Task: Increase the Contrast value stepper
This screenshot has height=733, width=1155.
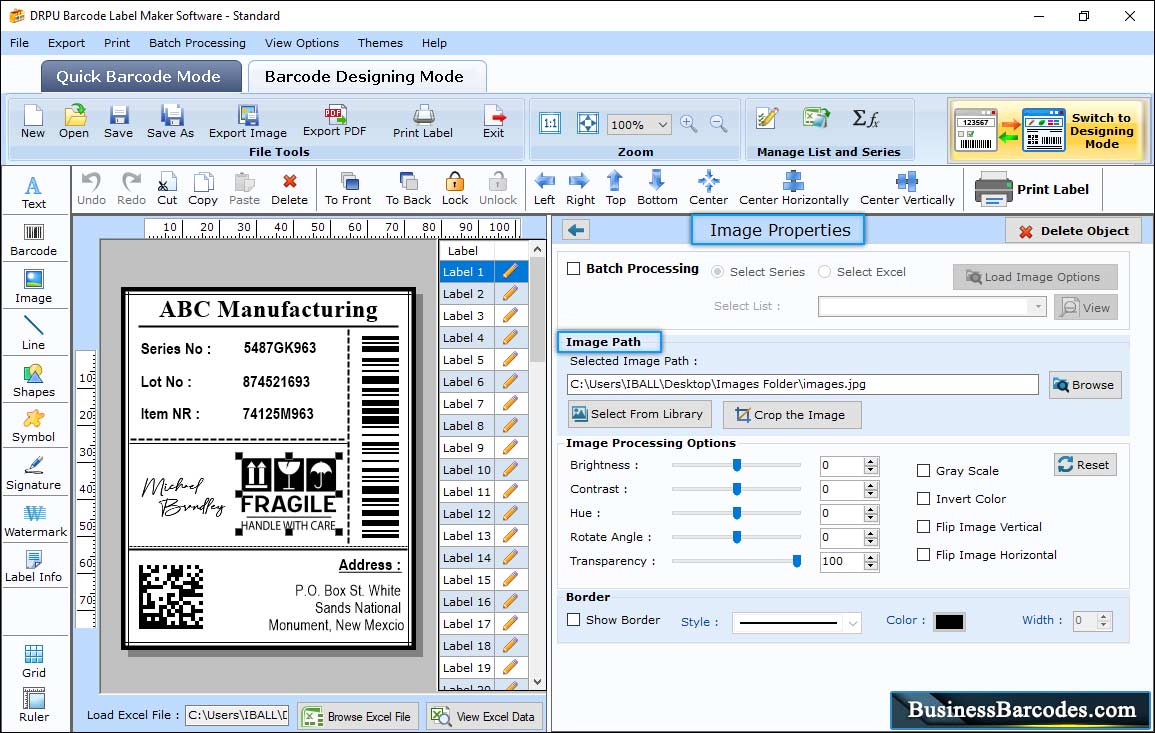Action: tap(871, 485)
